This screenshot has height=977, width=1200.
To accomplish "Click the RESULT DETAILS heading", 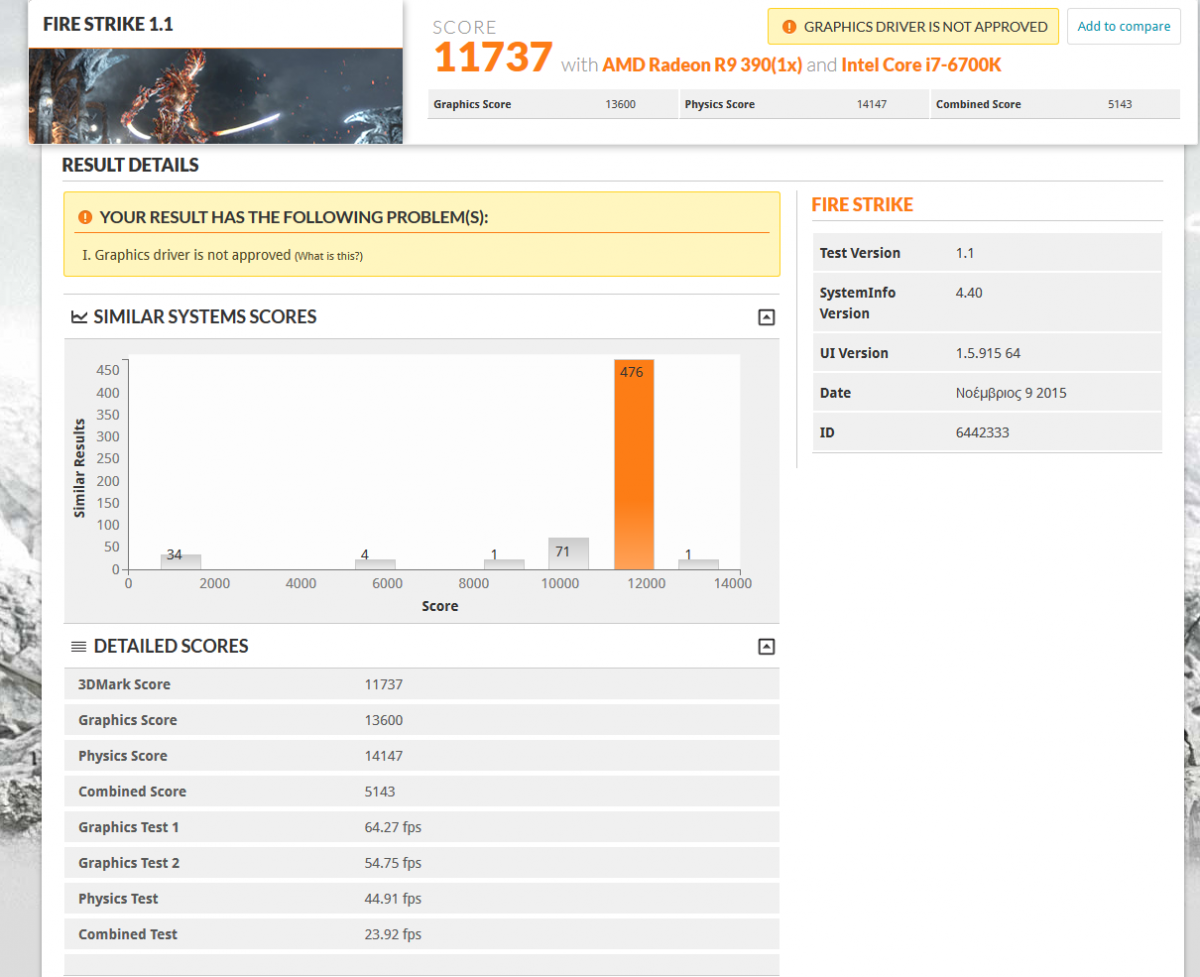I will (130, 165).
